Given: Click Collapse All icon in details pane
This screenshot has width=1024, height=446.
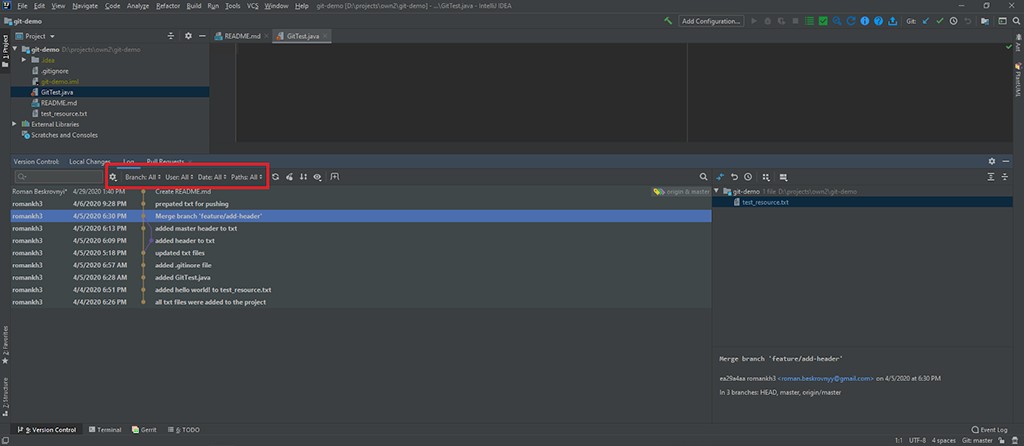Looking at the screenshot, I should pos(1004,177).
